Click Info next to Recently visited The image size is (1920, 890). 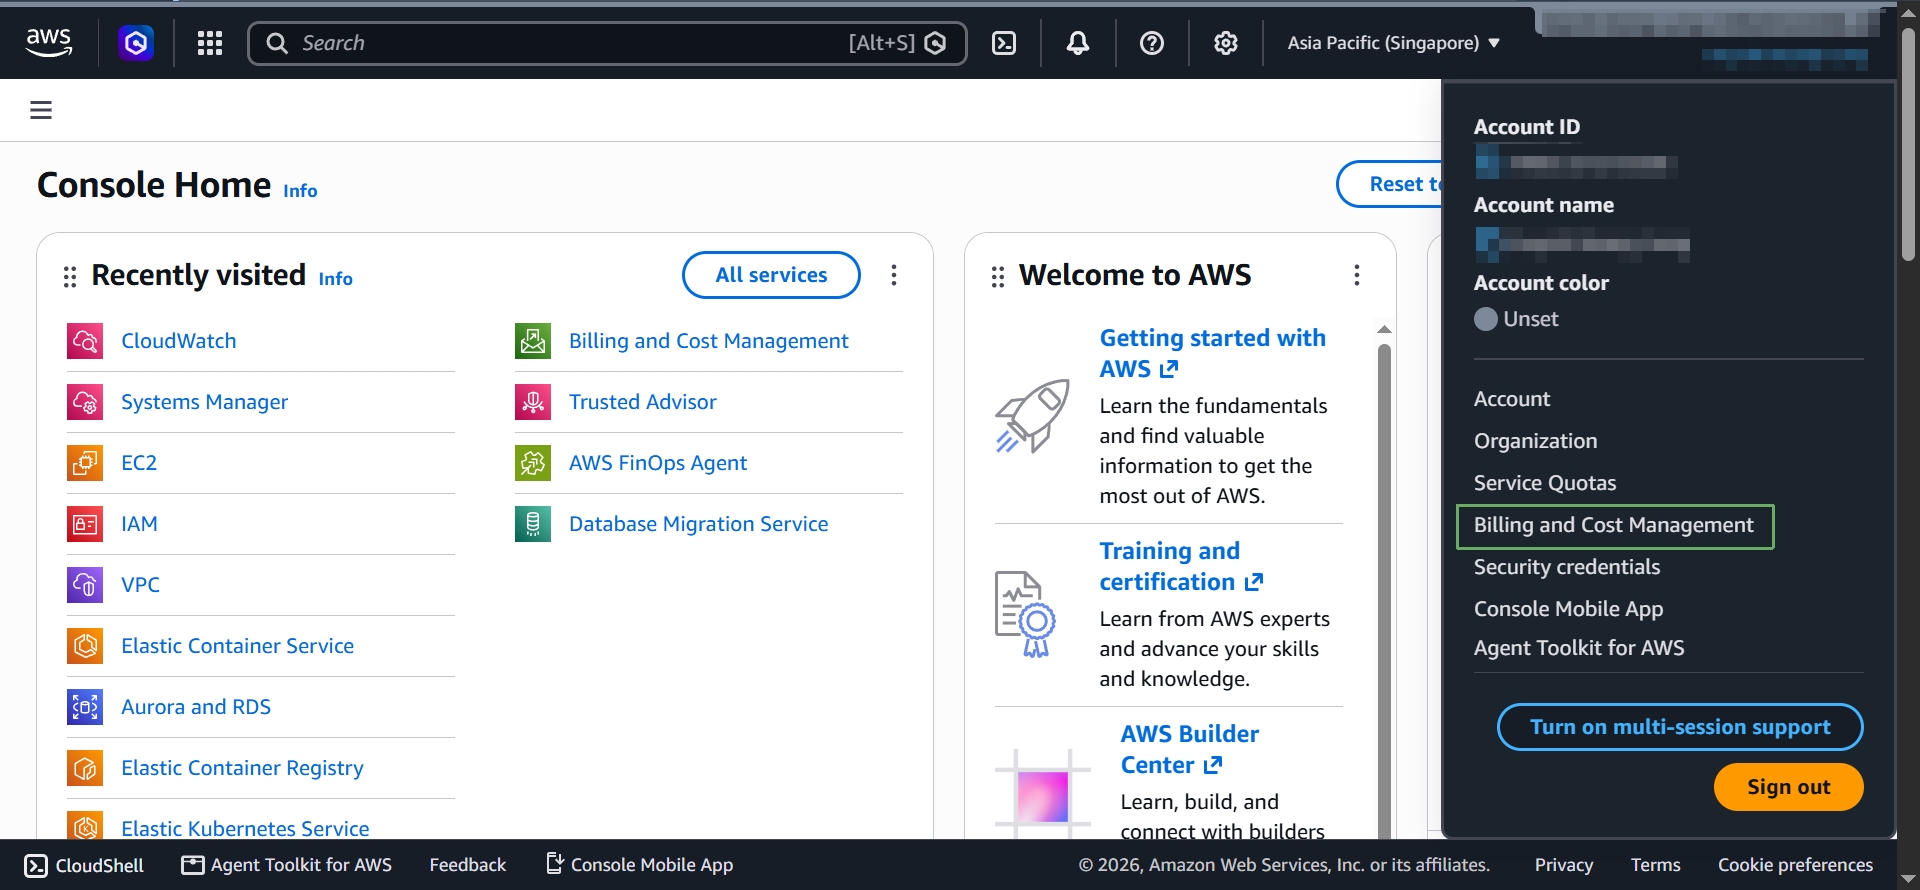click(335, 279)
